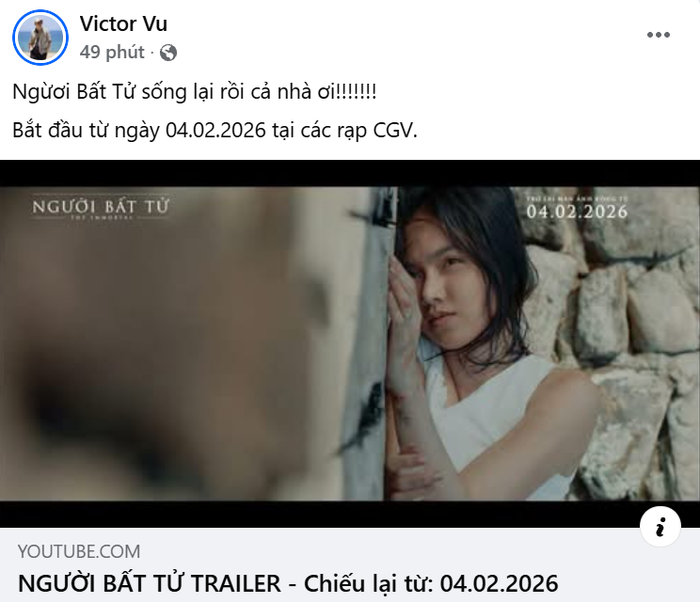Open the three-dot post options menu
700x602 pixels.
(x=658, y=35)
